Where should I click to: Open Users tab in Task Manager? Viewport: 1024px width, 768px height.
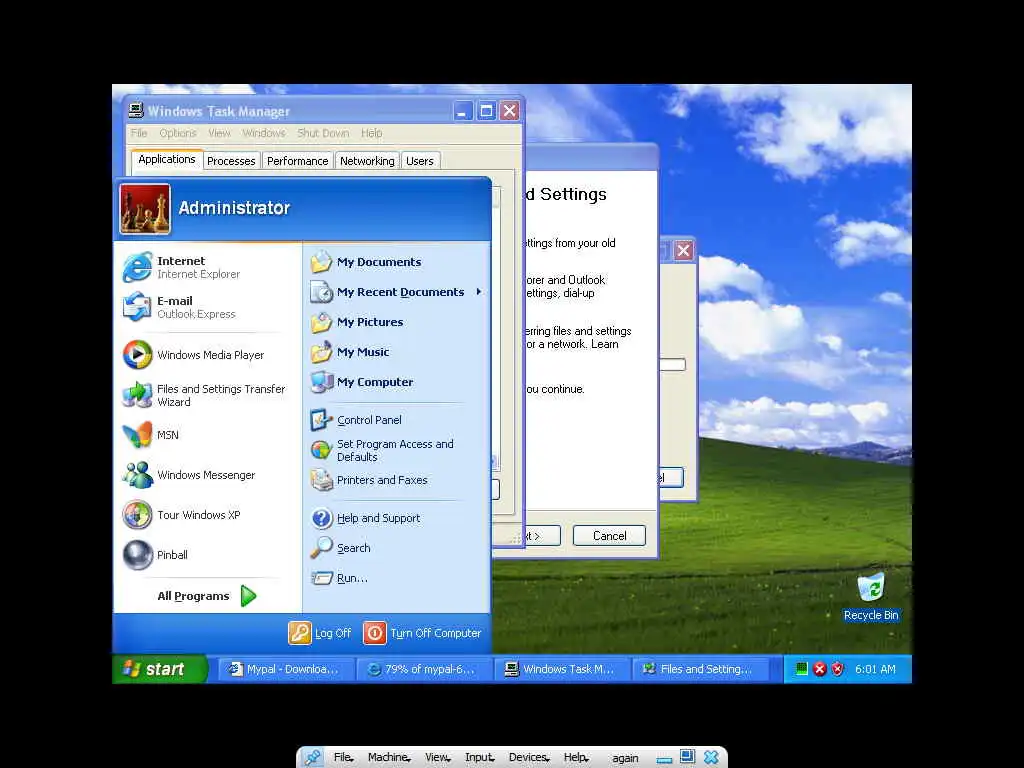419,161
